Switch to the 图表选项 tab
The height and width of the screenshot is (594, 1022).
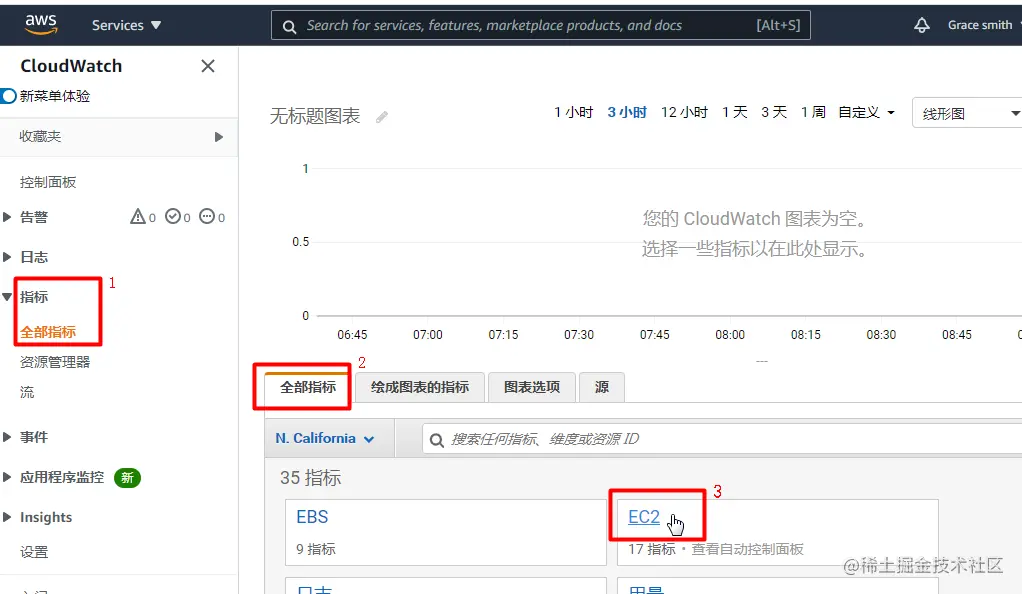click(532, 387)
